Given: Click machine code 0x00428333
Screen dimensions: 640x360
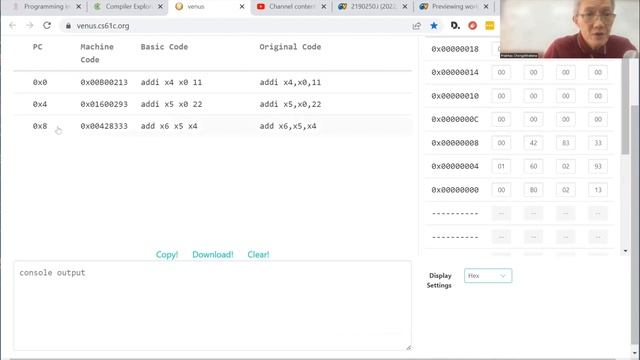Looking at the screenshot, I should (104, 126).
